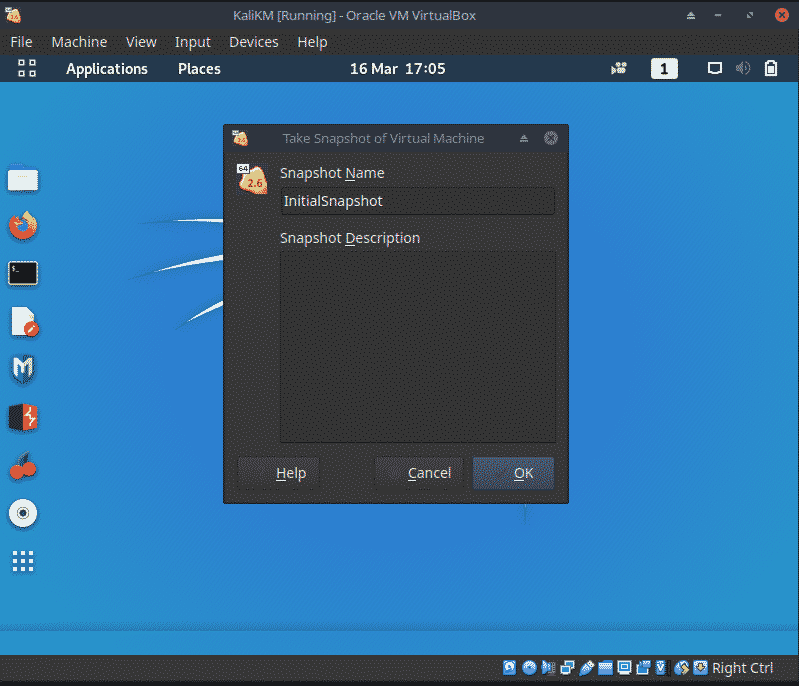Click the clock showing 16 Mar 17:05
The image size is (799, 686).
pos(397,69)
